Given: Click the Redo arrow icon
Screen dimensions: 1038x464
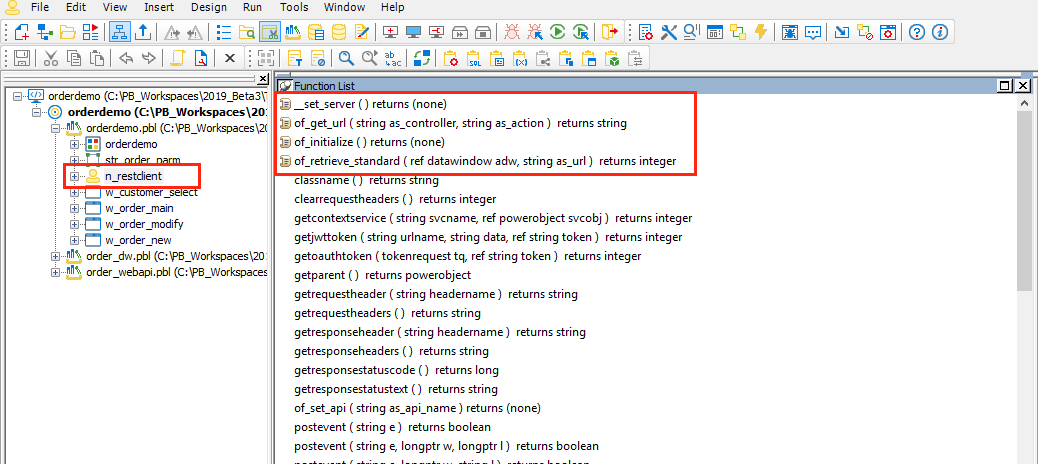Looking at the screenshot, I should tap(148, 58).
